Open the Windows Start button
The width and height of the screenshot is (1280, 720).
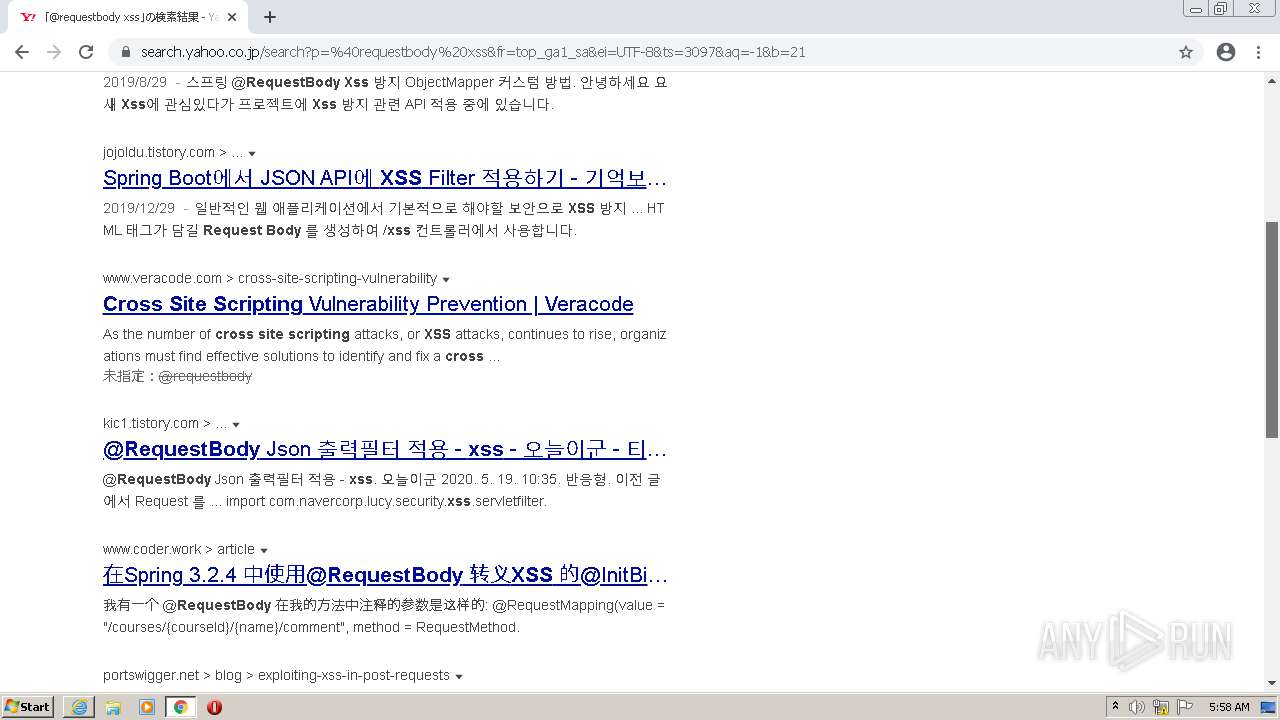pos(28,706)
